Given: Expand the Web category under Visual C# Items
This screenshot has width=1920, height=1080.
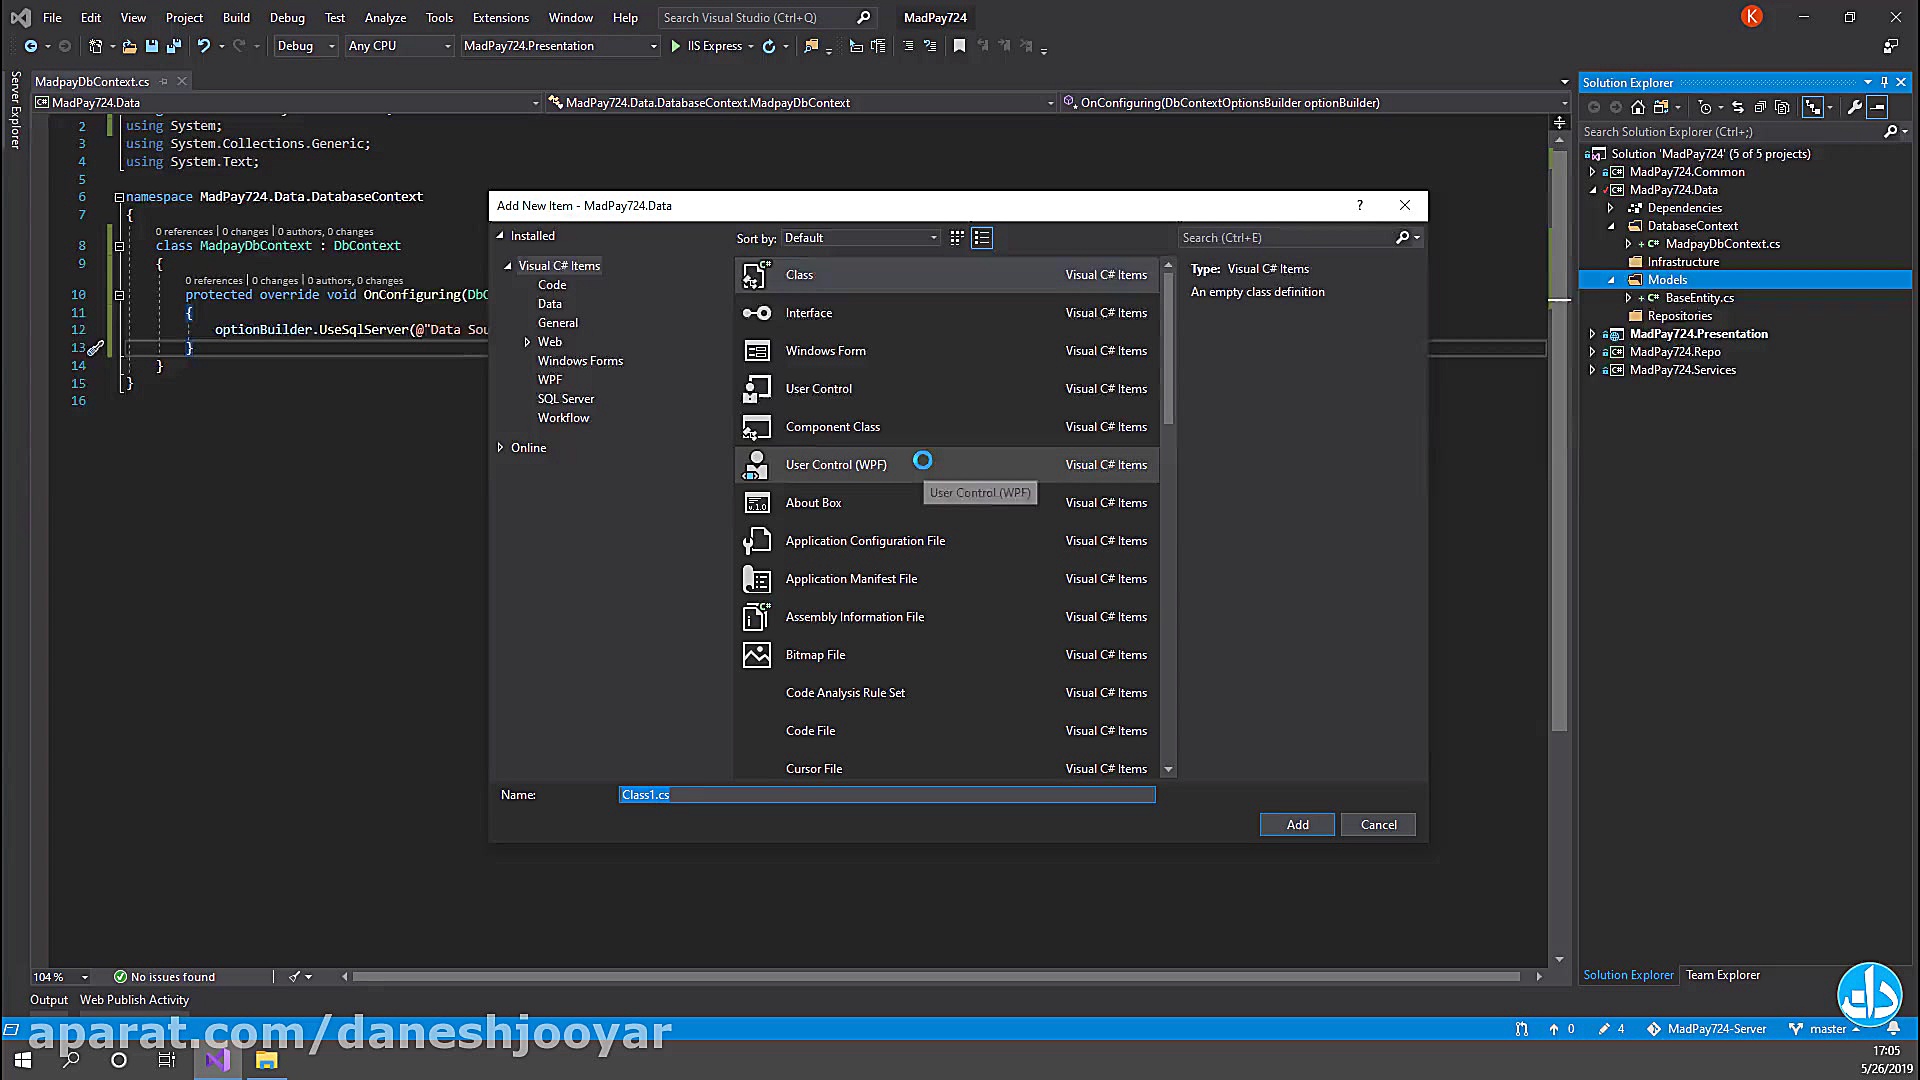Looking at the screenshot, I should click(528, 341).
